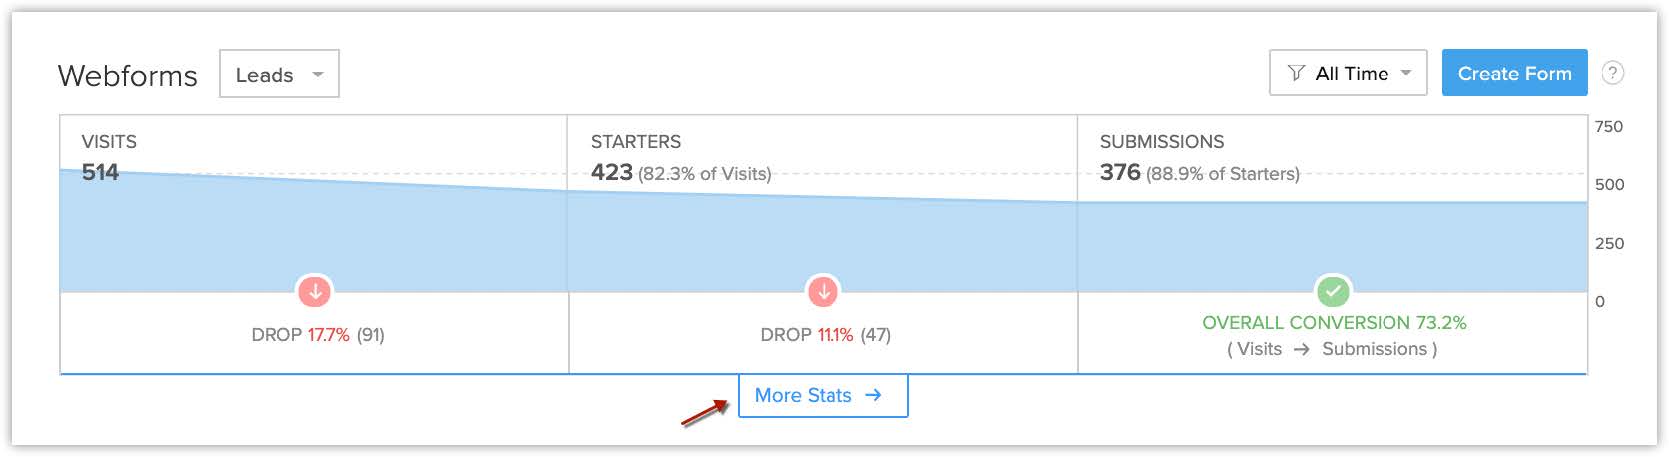The height and width of the screenshot is (457, 1669).
Task: Click the green conversion checkmark icon
Action: [x=1333, y=292]
